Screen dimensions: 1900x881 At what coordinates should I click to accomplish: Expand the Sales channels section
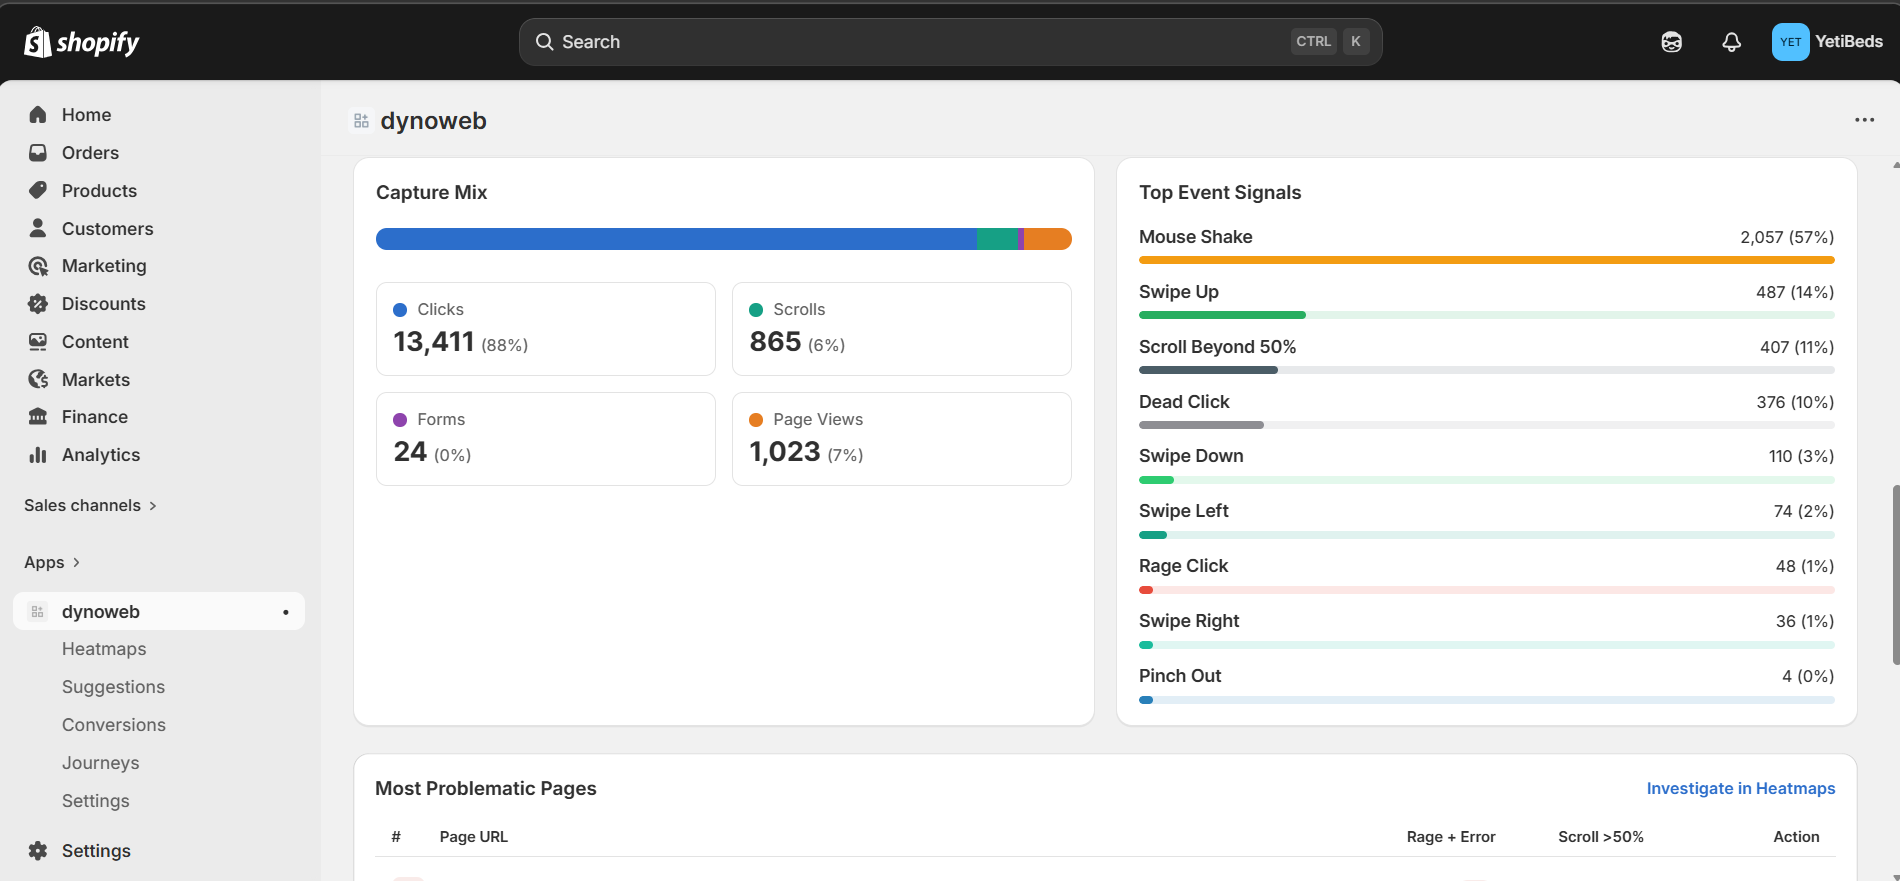coord(90,506)
